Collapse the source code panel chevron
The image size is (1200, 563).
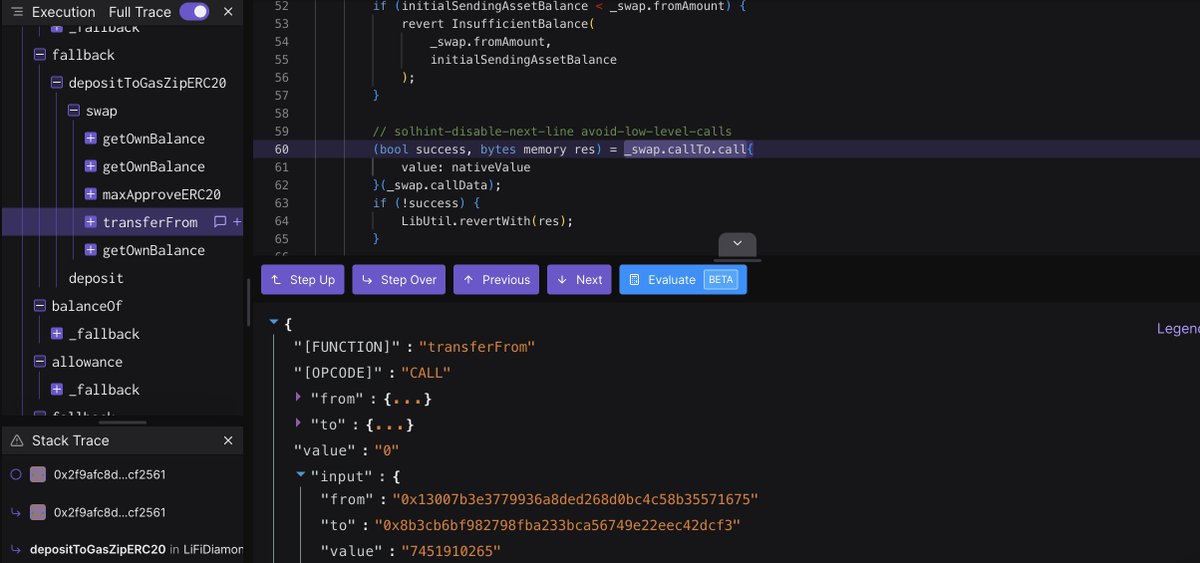pos(737,244)
